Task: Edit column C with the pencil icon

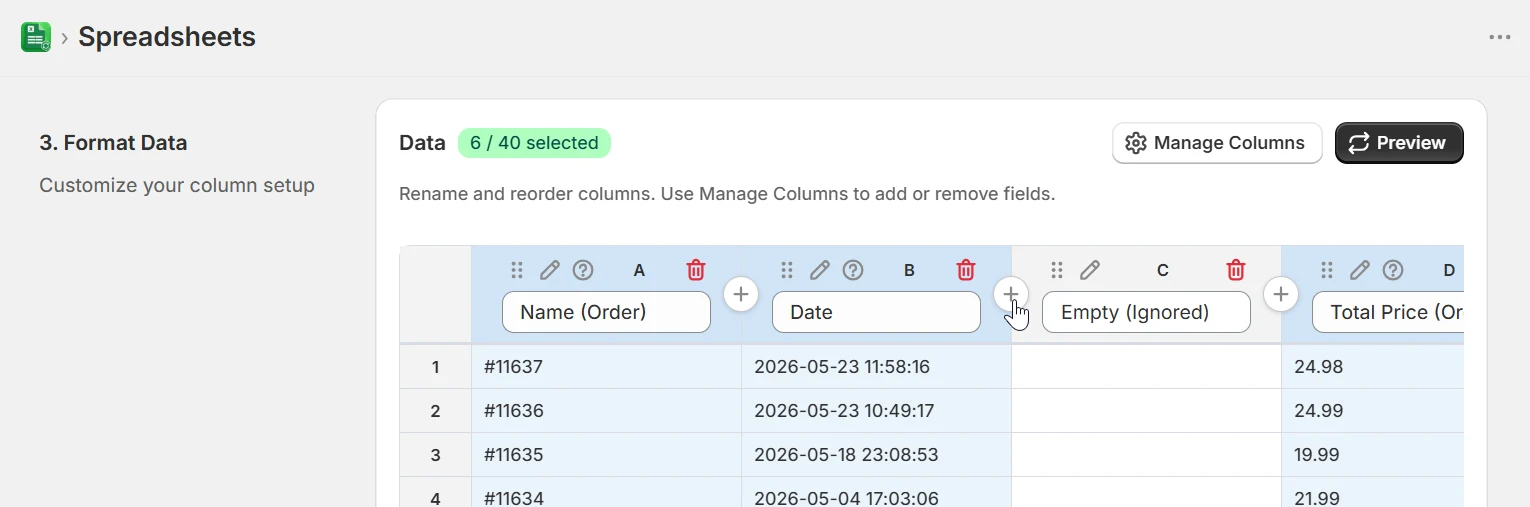Action: click(x=1090, y=270)
